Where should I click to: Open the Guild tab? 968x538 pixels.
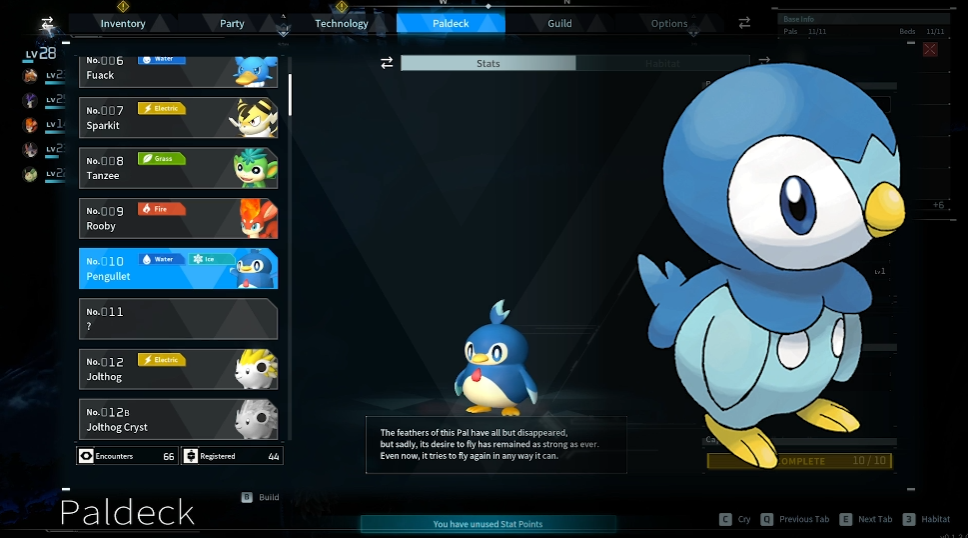tap(560, 23)
